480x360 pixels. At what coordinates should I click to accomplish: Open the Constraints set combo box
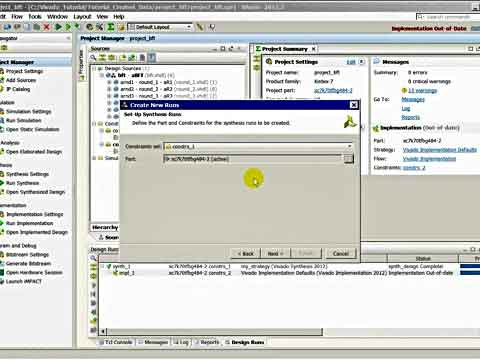click(258, 146)
